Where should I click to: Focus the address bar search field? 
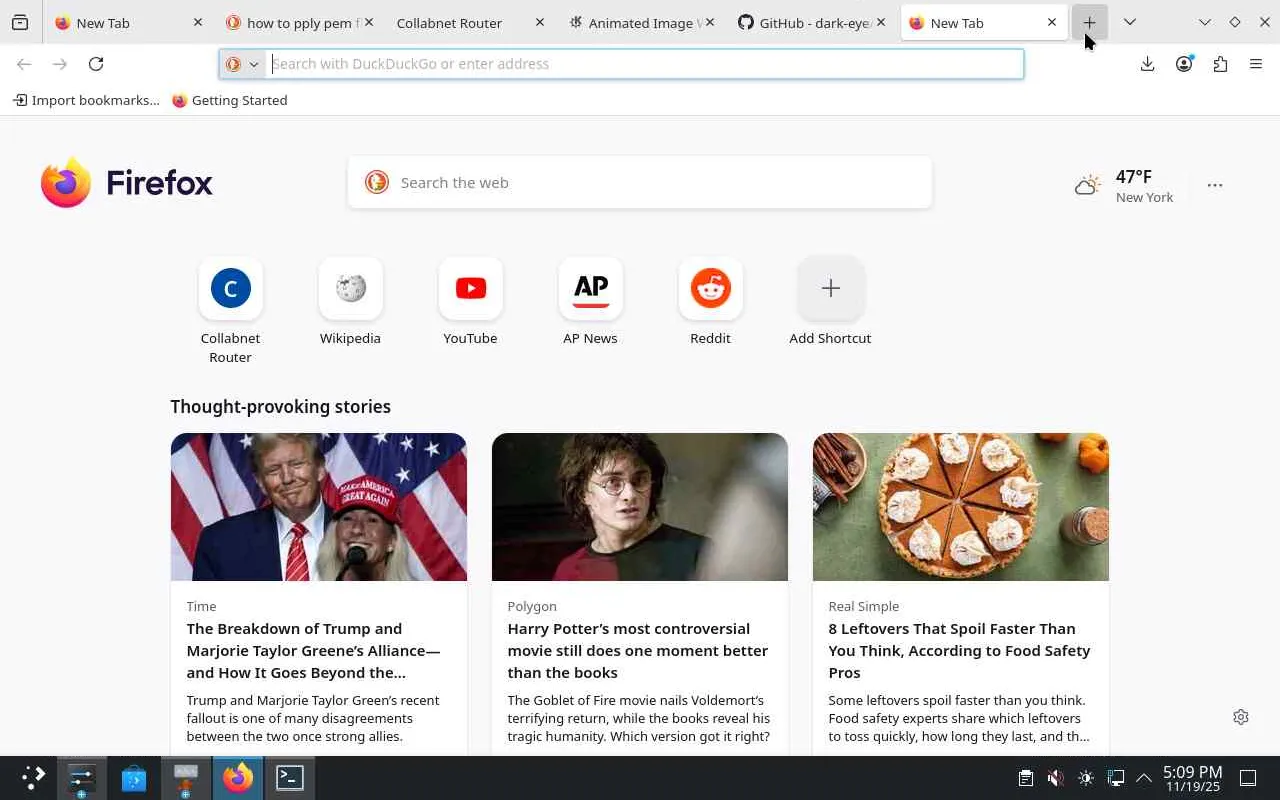[646, 64]
